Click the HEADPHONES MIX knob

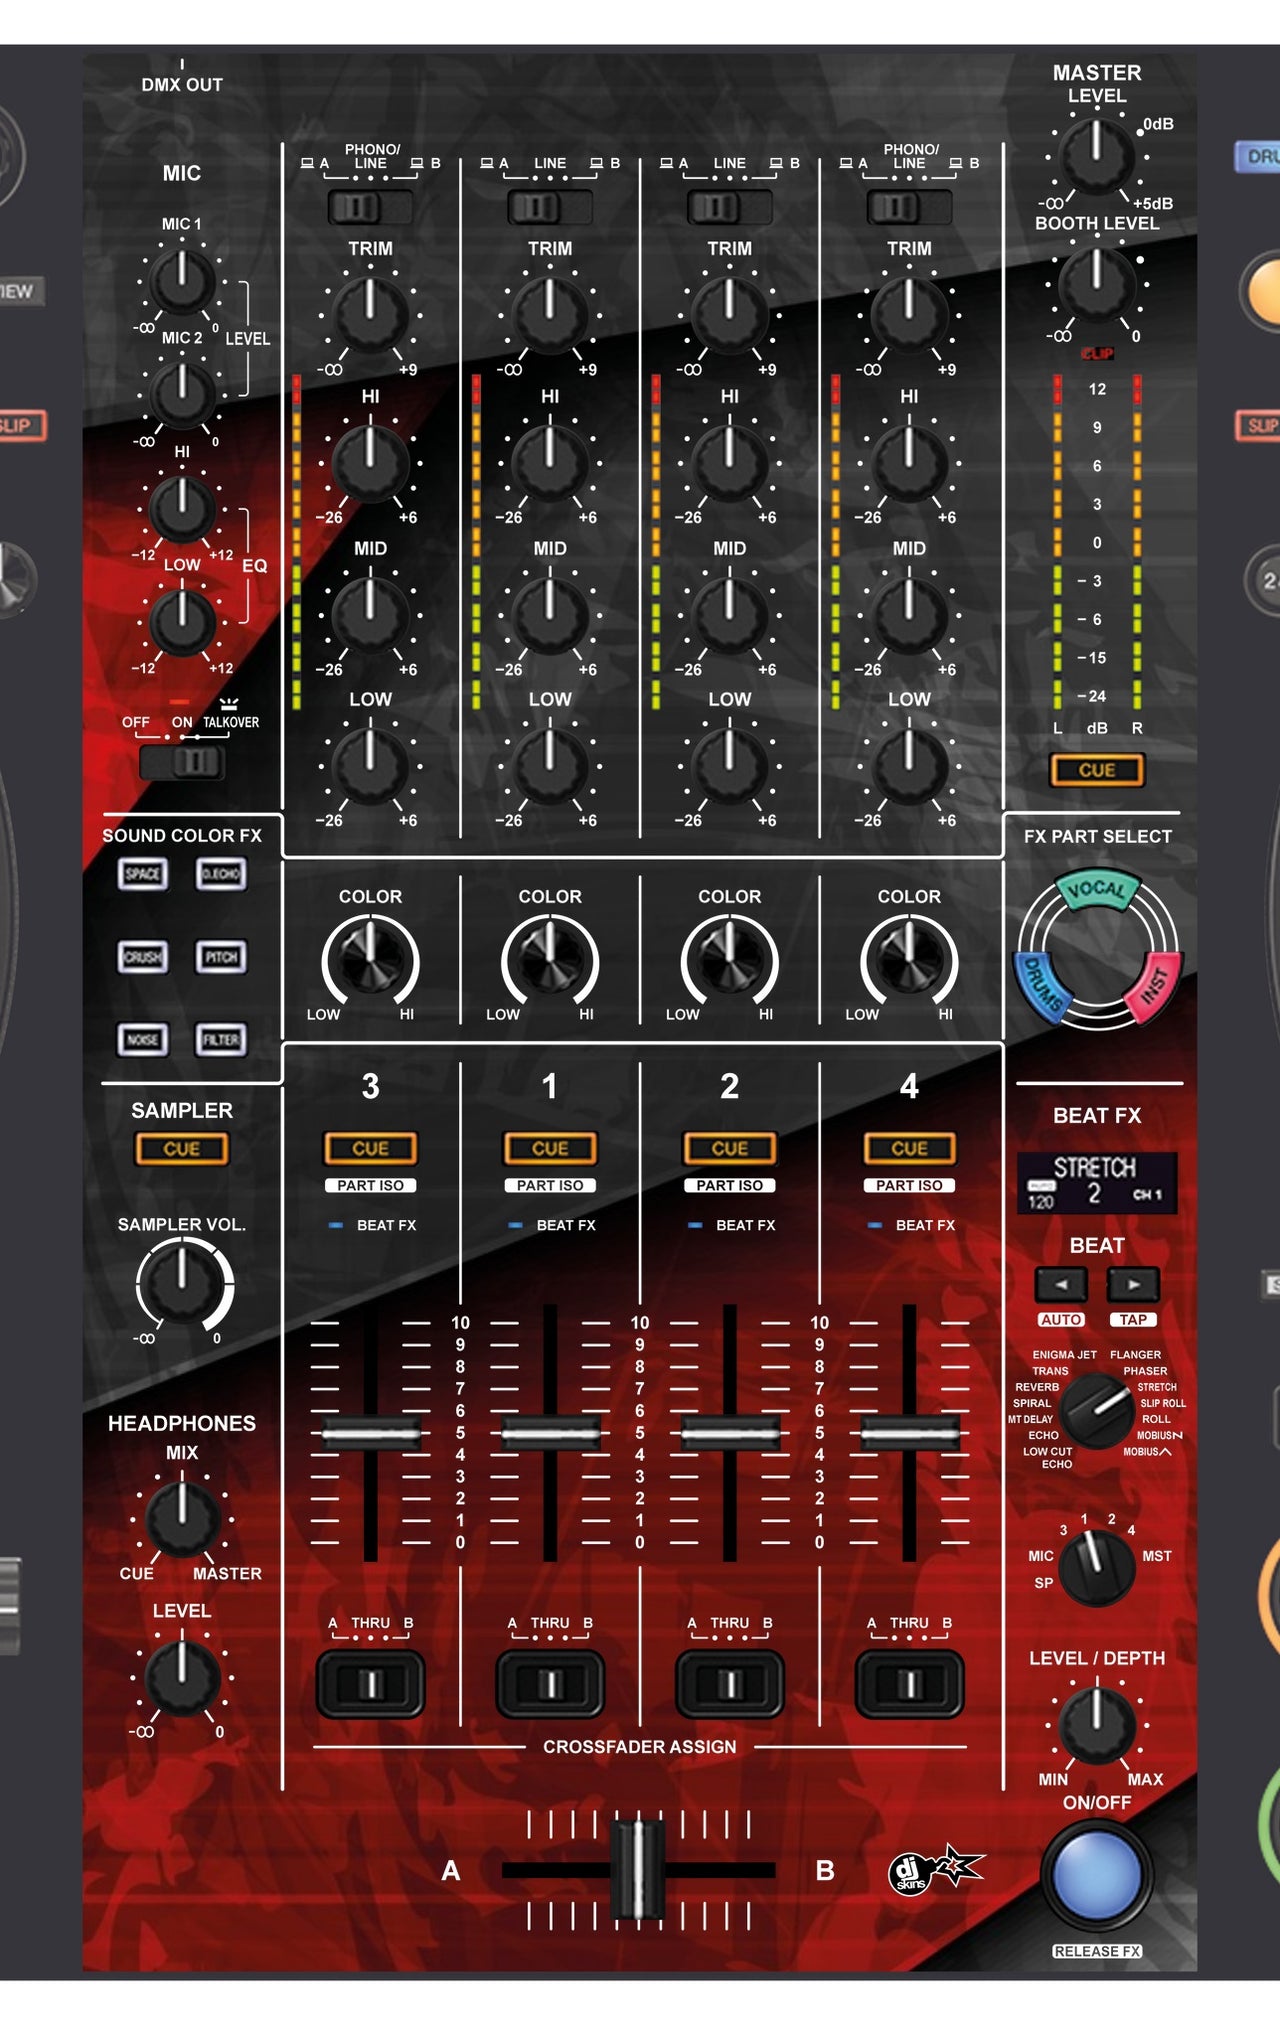(x=182, y=1519)
